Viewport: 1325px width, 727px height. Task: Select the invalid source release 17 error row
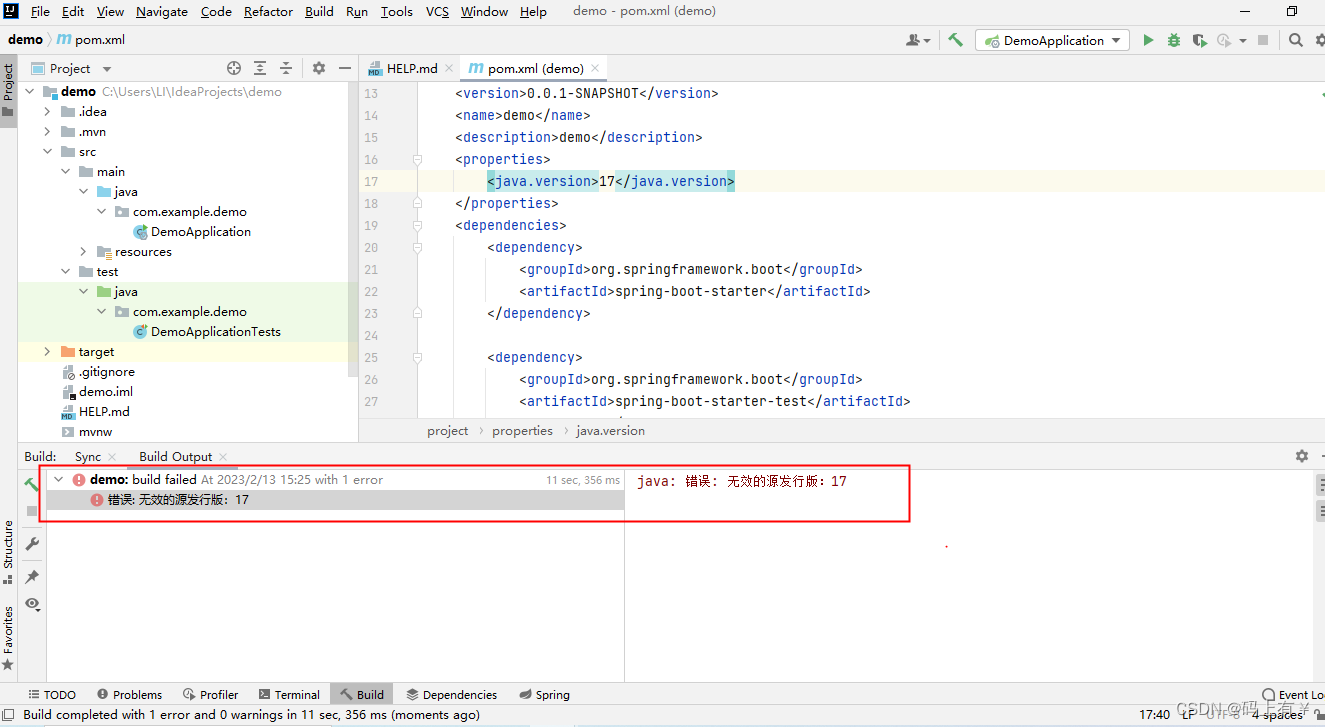point(335,500)
